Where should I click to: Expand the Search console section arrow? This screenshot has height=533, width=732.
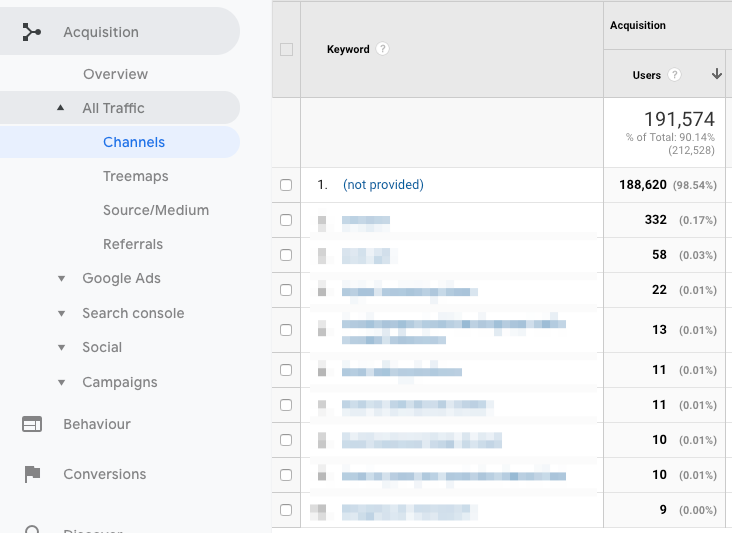(x=61, y=314)
